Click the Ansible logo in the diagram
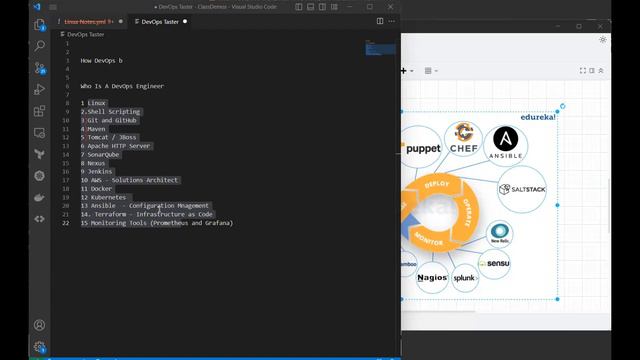The width and height of the screenshot is (640, 360). click(506, 144)
